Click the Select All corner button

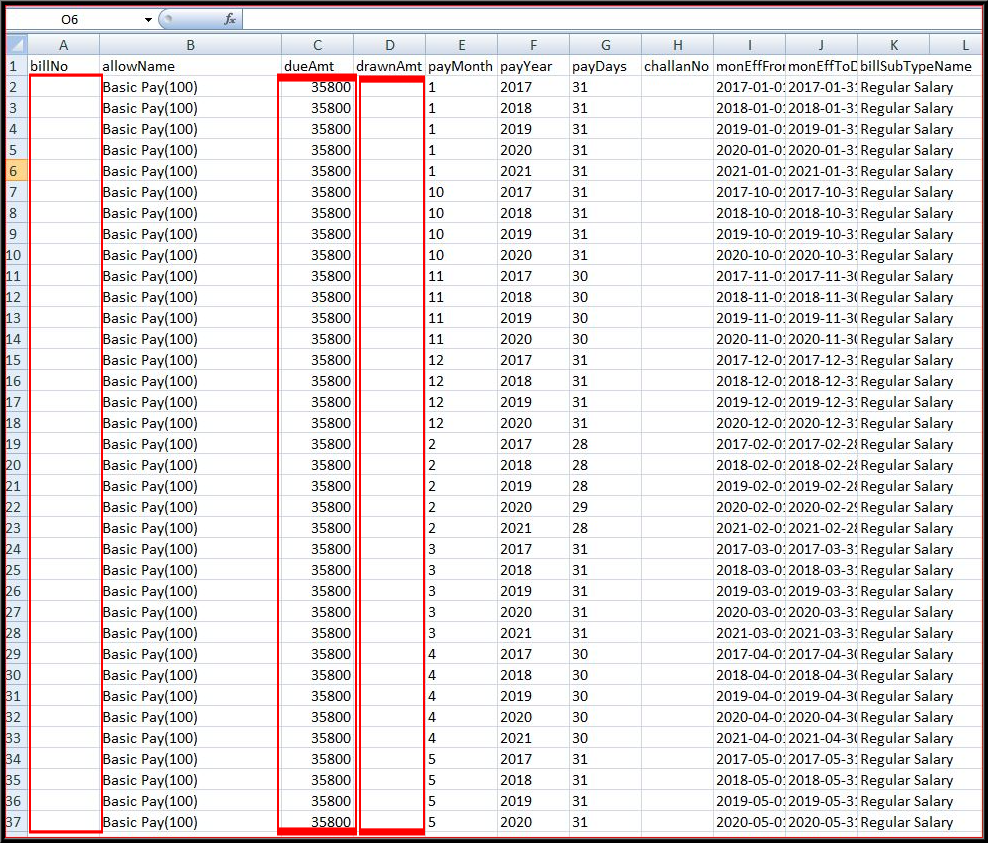(16, 45)
